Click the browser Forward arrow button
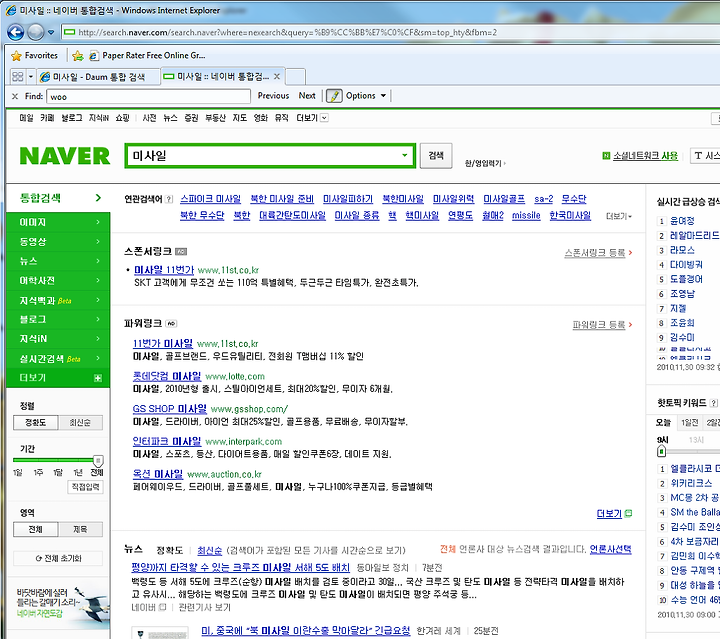Image resolution: width=720 pixels, height=639 pixels. (x=36, y=32)
